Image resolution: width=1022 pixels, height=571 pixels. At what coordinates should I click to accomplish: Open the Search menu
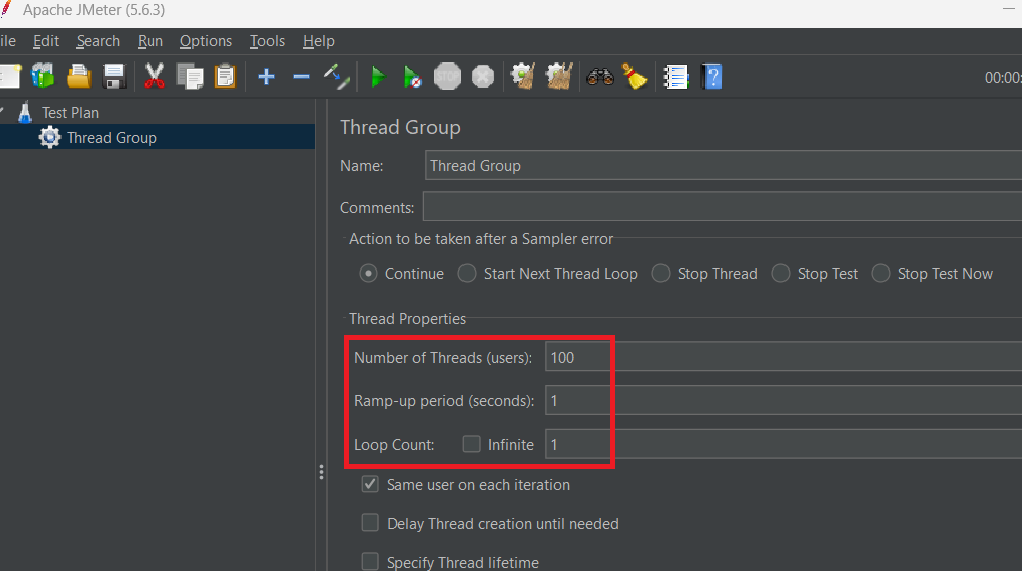98,41
